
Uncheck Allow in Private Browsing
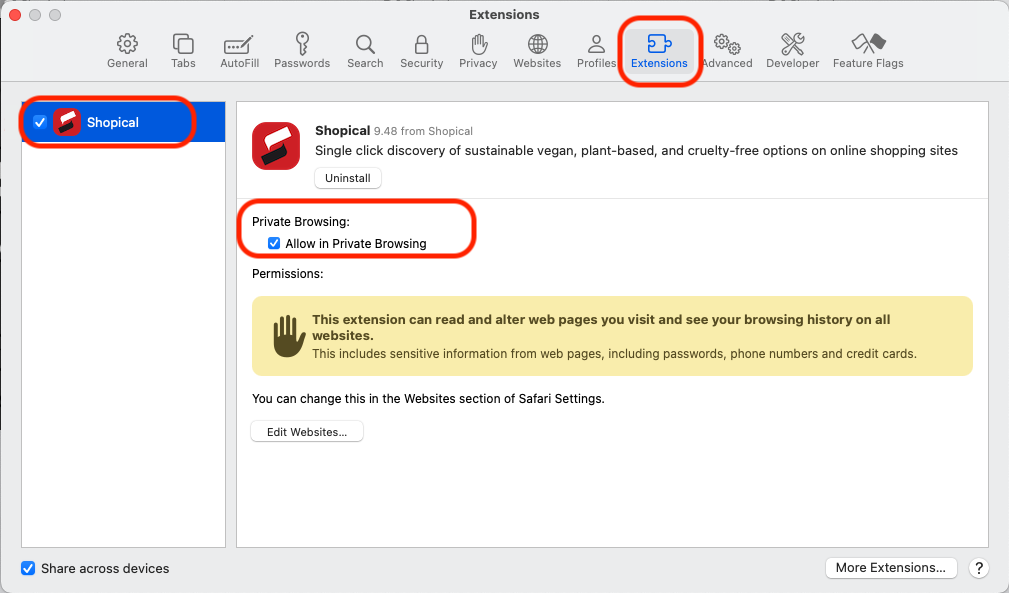click(x=274, y=243)
